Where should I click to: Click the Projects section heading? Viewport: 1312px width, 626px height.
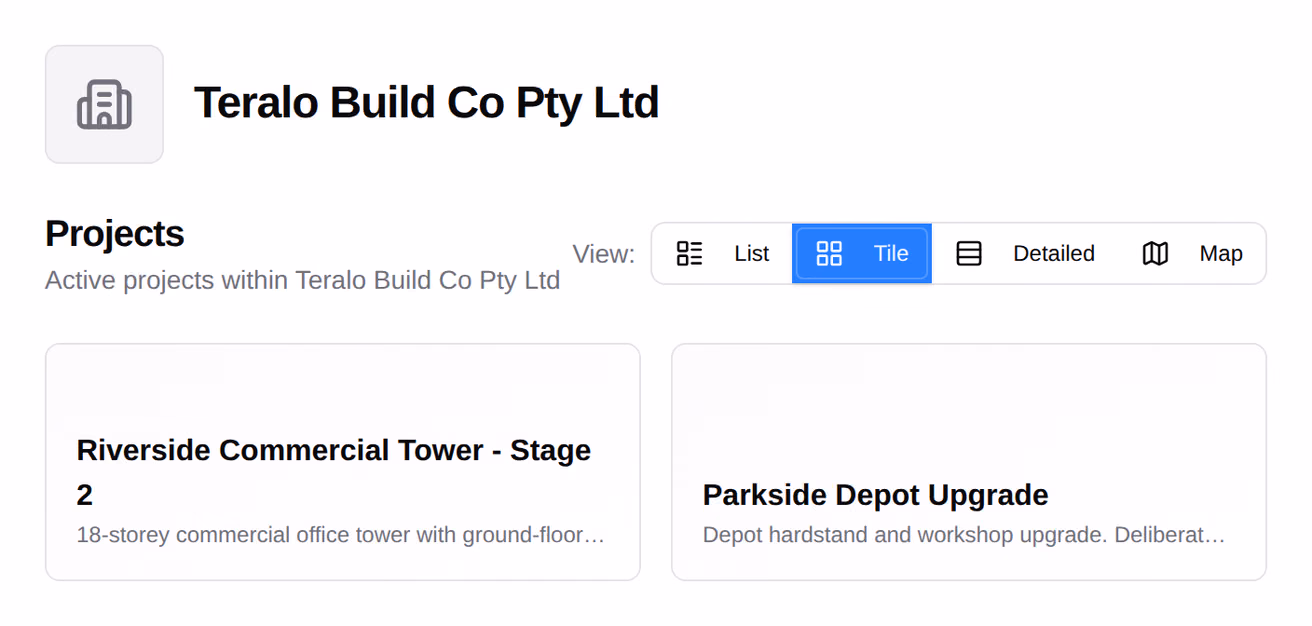(x=115, y=233)
